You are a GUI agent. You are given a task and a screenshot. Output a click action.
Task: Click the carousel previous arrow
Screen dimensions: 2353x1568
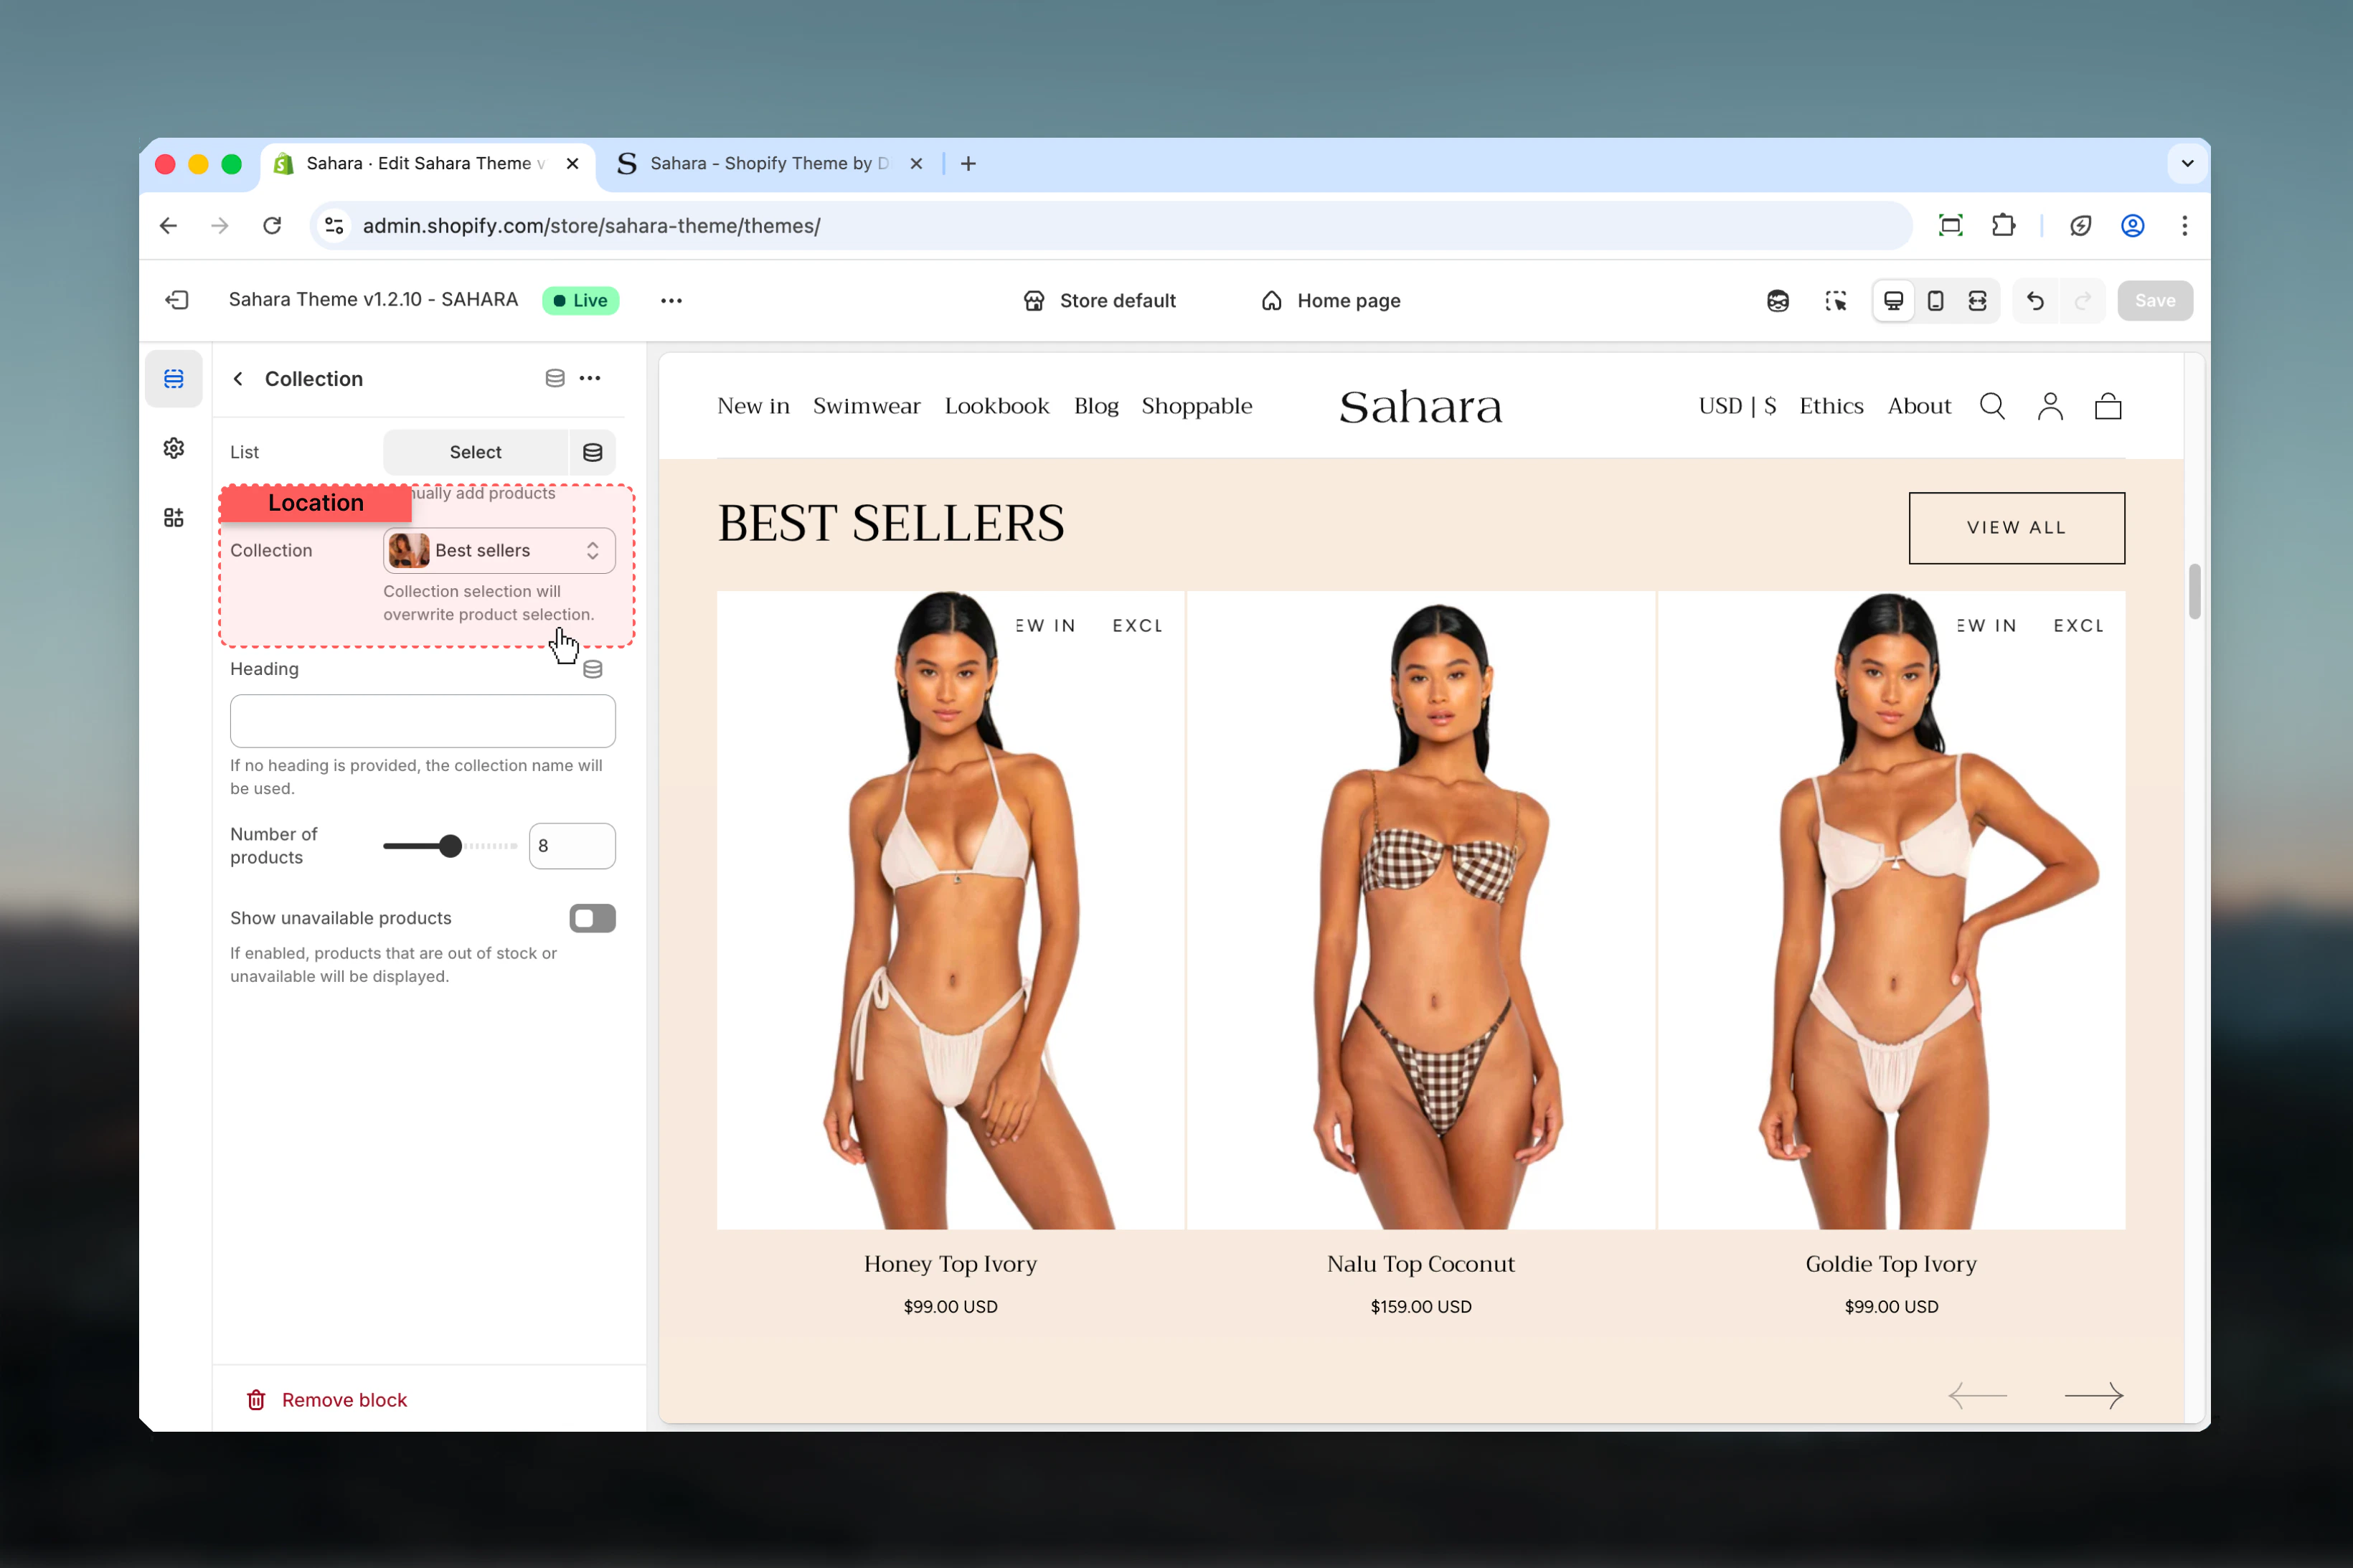click(x=1978, y=1395)
